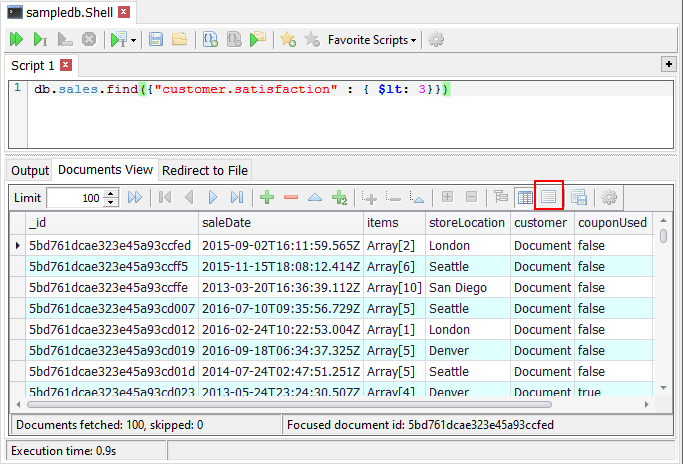Viewport: 683px width, 464px height.
Task: Go to next page of results
Action: [x=213, y=198]
